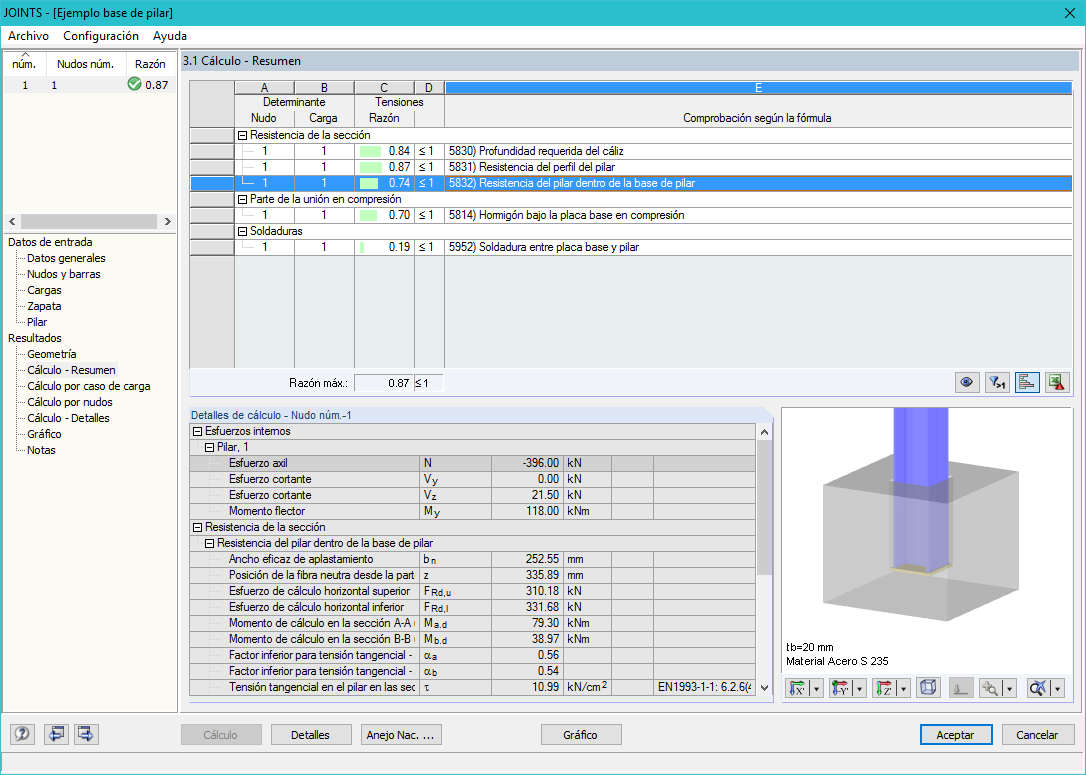Select 'Cálculo - Resumen' in the navigator
1086x775 pixels.
click(71, 370)
